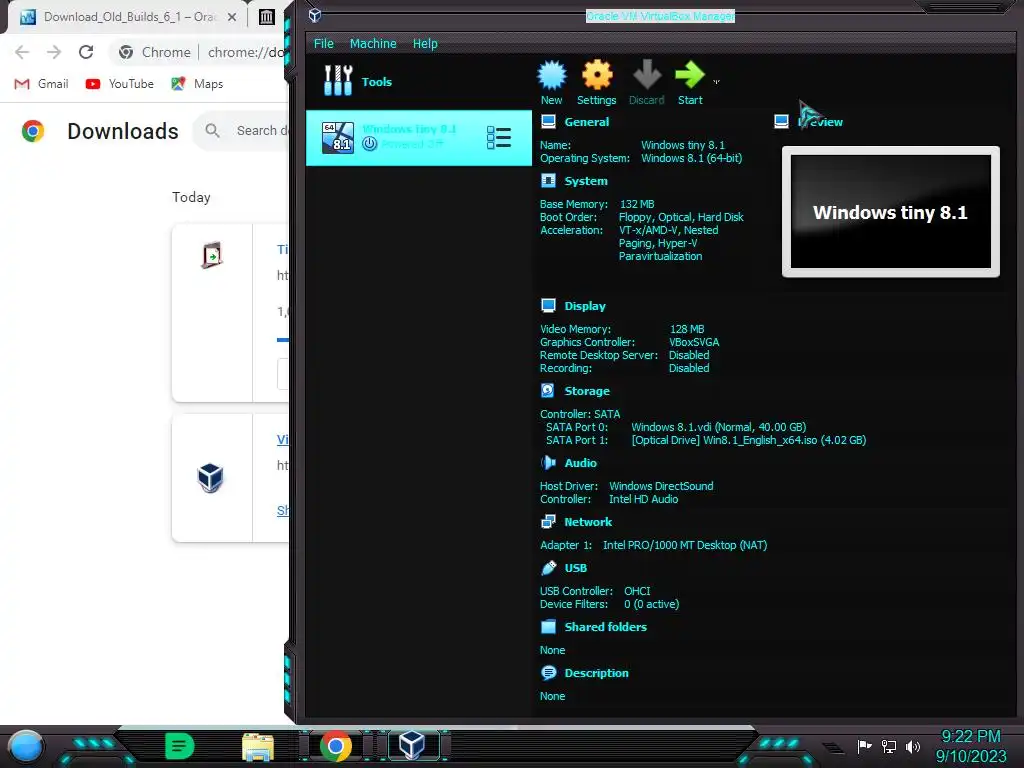Viewport: 1024px width, 768px height.
Task: Click the USB section header
Action: coord(575,568)
